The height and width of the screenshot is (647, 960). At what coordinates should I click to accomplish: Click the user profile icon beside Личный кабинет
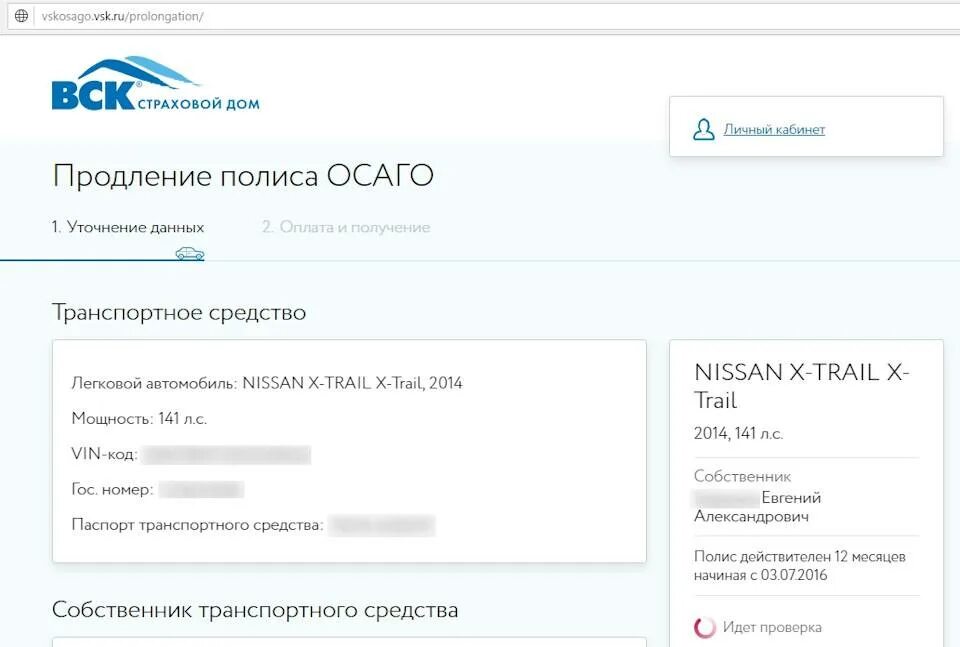click(703, 129)
